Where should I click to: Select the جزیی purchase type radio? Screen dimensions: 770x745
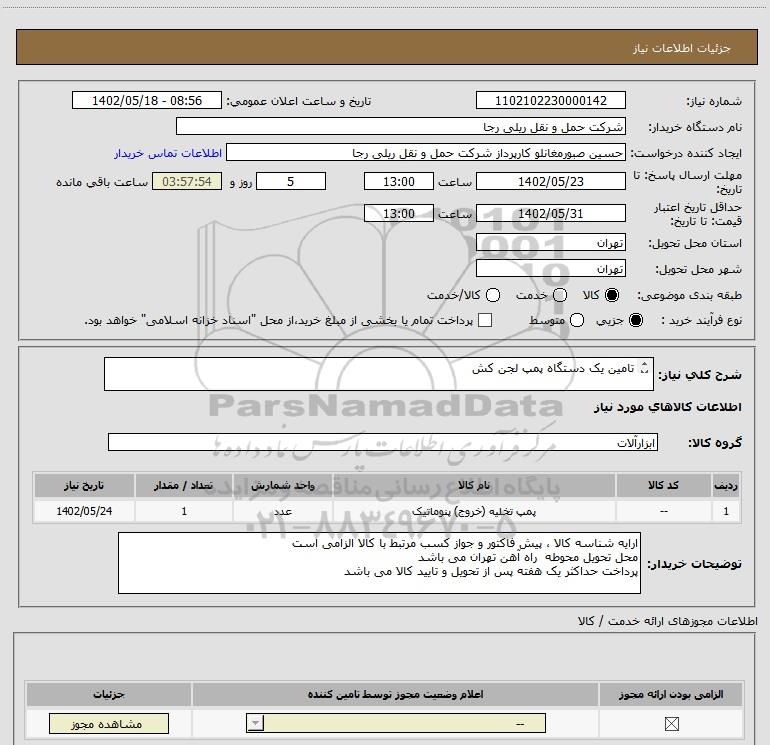(x=636, y=320)
